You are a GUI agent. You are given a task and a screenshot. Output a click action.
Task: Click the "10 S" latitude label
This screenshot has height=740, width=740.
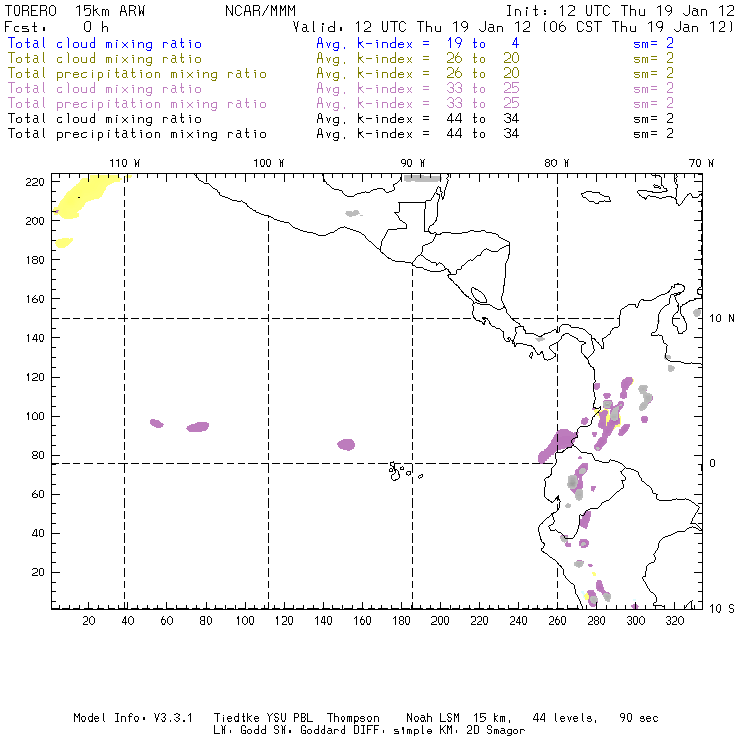point(722,609)
